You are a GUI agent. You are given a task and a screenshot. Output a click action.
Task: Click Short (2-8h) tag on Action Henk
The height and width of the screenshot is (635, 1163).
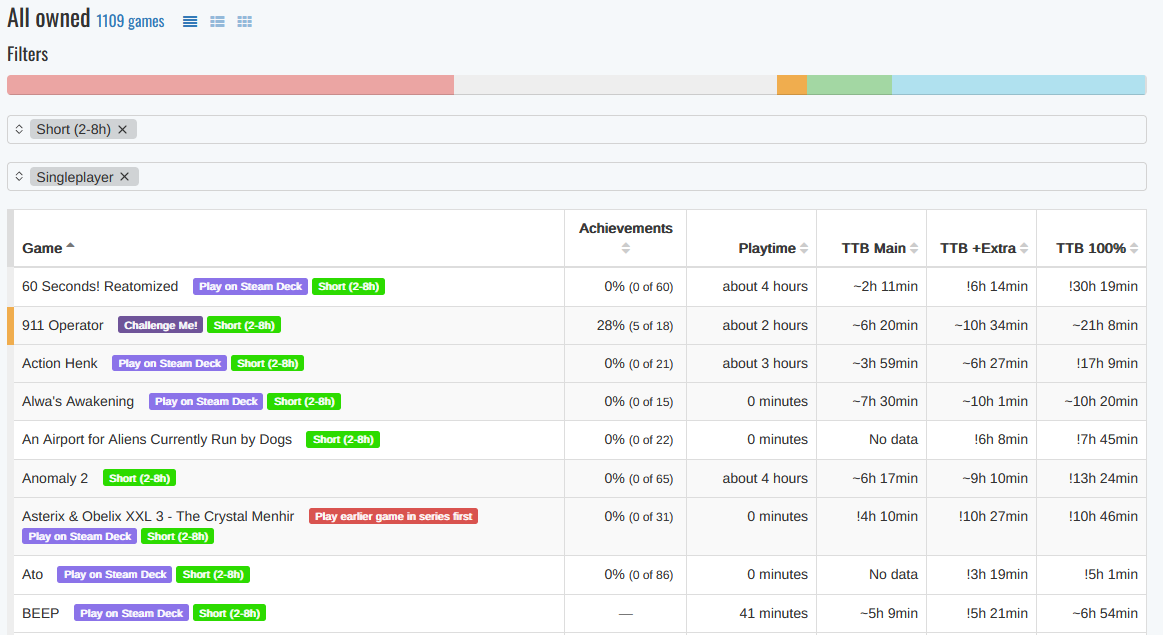tap(268, 363)
